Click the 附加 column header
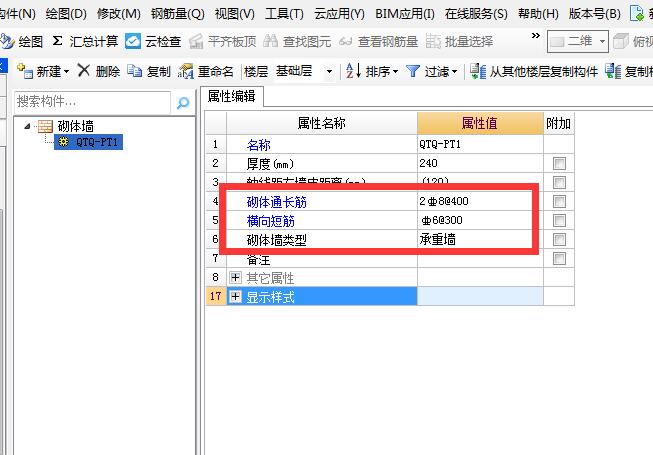This screenshot has height=455, width=653. 559,123
